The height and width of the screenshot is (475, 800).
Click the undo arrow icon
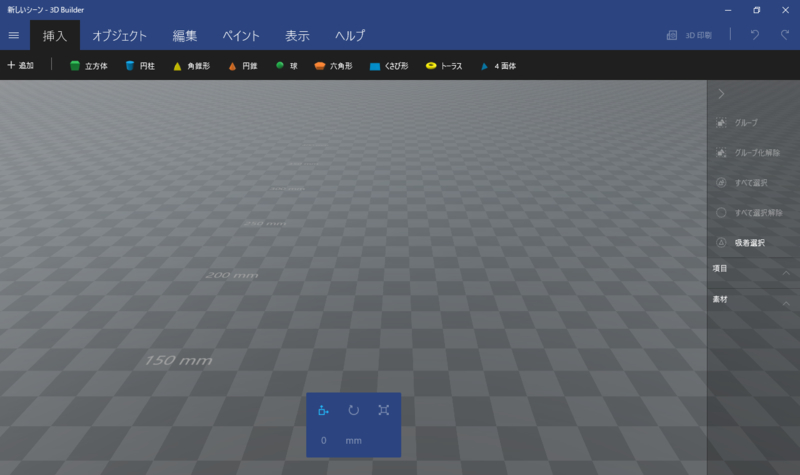(x=755, y=35)
